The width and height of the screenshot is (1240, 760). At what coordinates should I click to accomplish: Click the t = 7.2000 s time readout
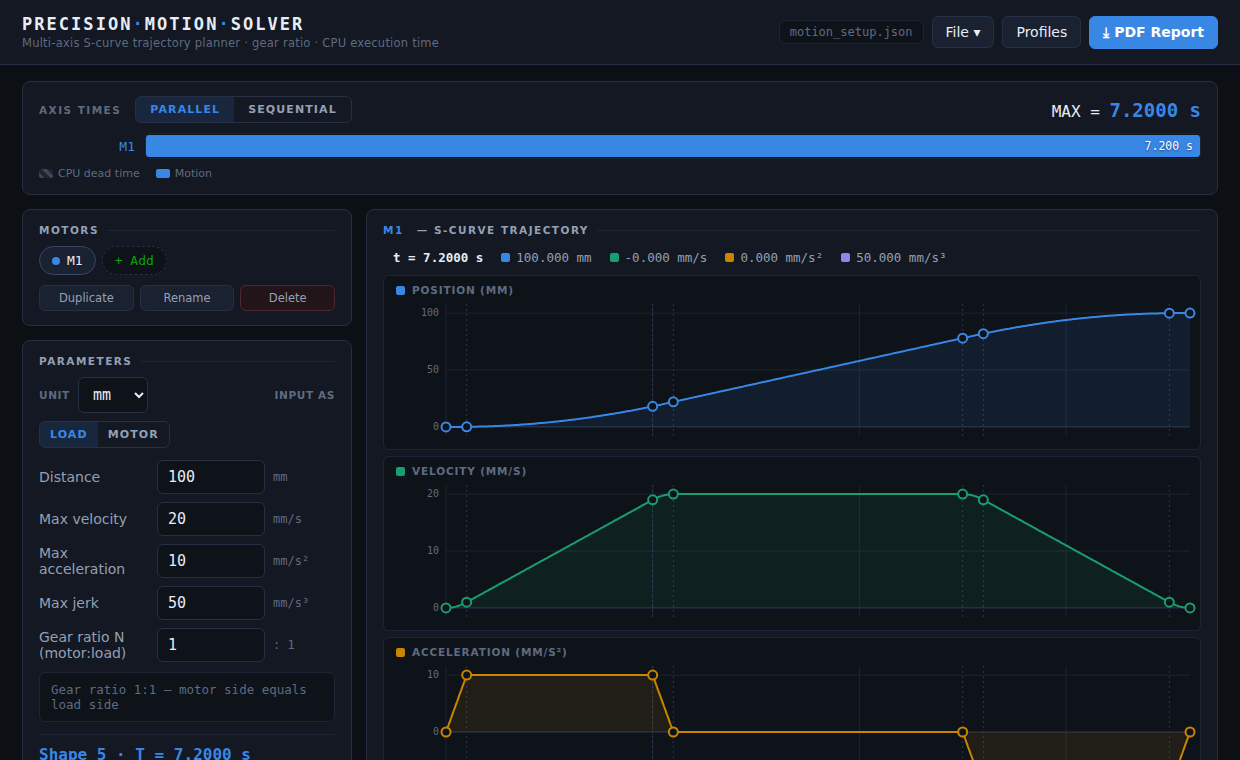click(x=438, y=258)
